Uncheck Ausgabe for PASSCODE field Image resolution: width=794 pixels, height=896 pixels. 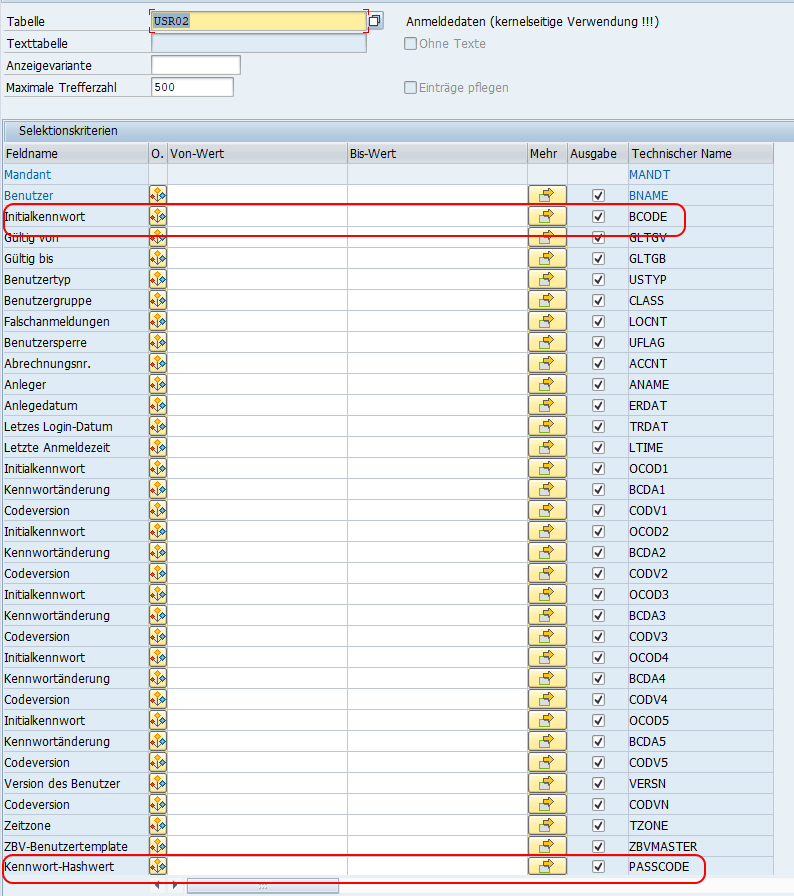[598, 867]
